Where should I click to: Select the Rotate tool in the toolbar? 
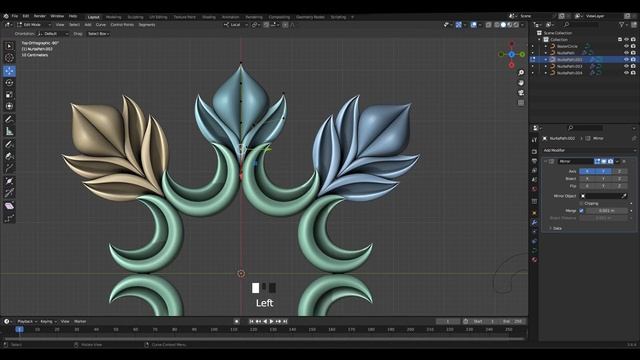(x=9, y=83)
